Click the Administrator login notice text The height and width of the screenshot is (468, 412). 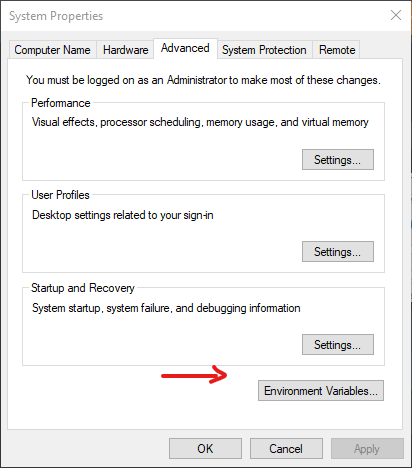[x=203, y=80]
